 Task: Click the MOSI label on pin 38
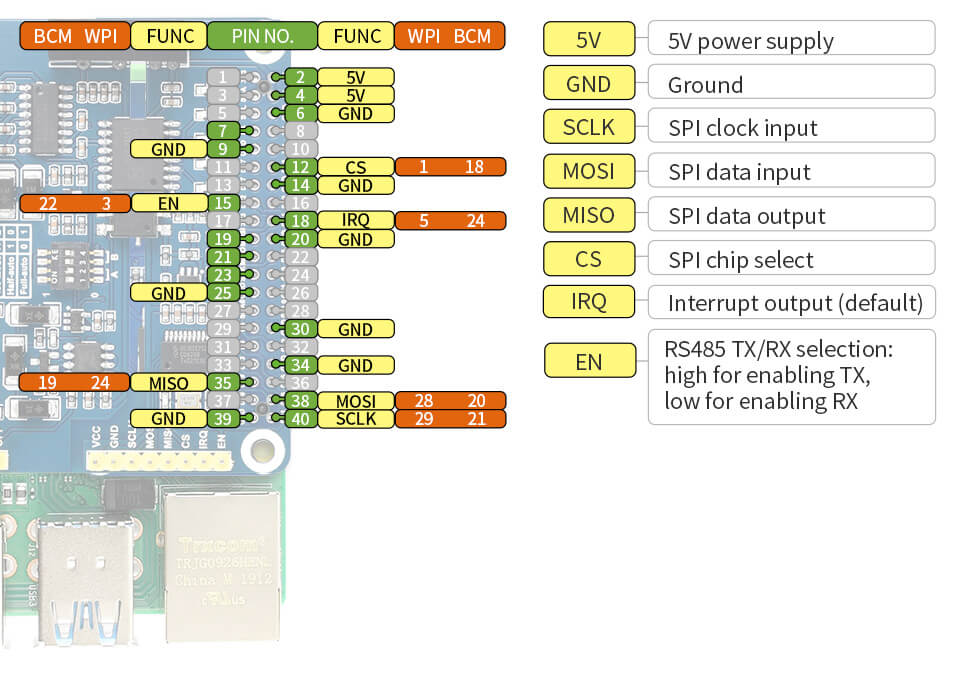[356, 401]
